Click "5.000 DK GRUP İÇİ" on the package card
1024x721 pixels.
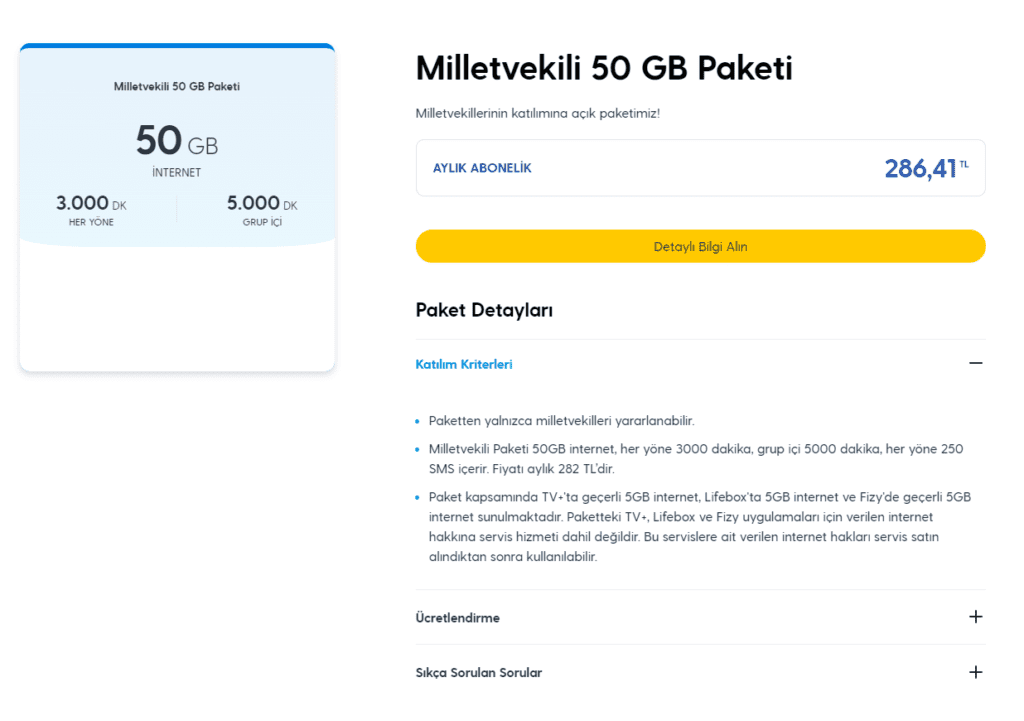point(264,209)
